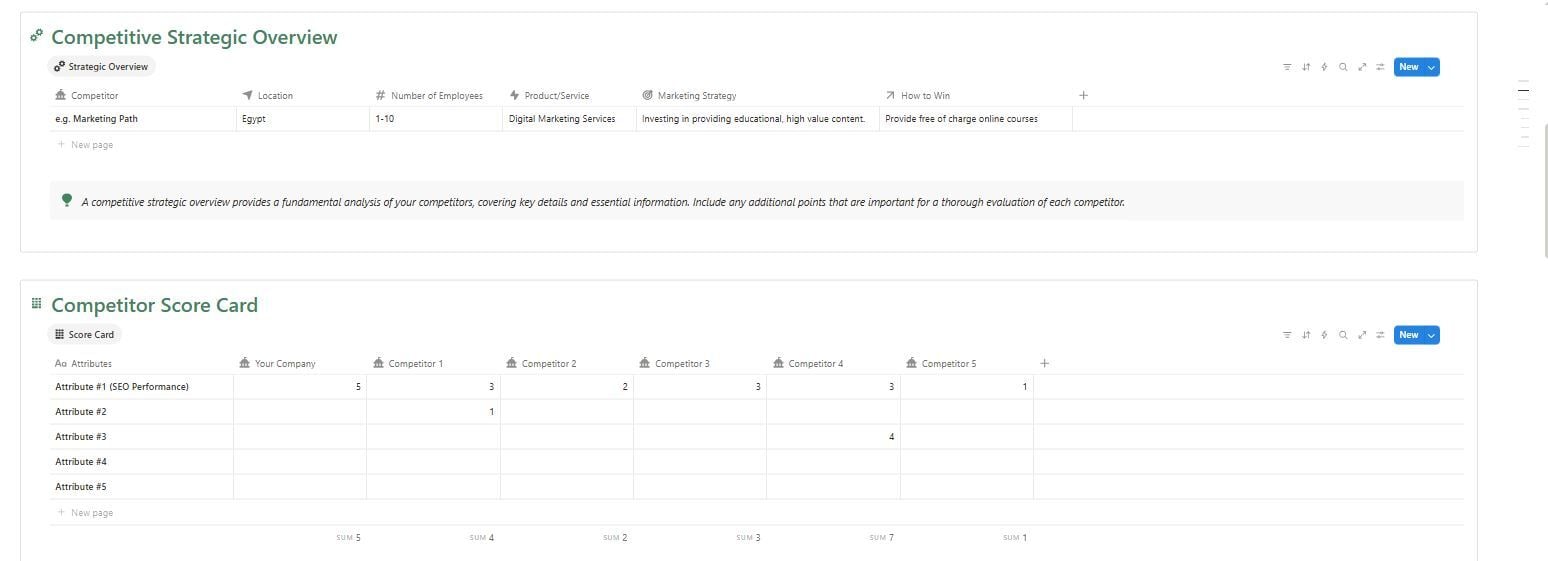
Task: Open sort options in Score Card database
Action: coord(1306,335)
